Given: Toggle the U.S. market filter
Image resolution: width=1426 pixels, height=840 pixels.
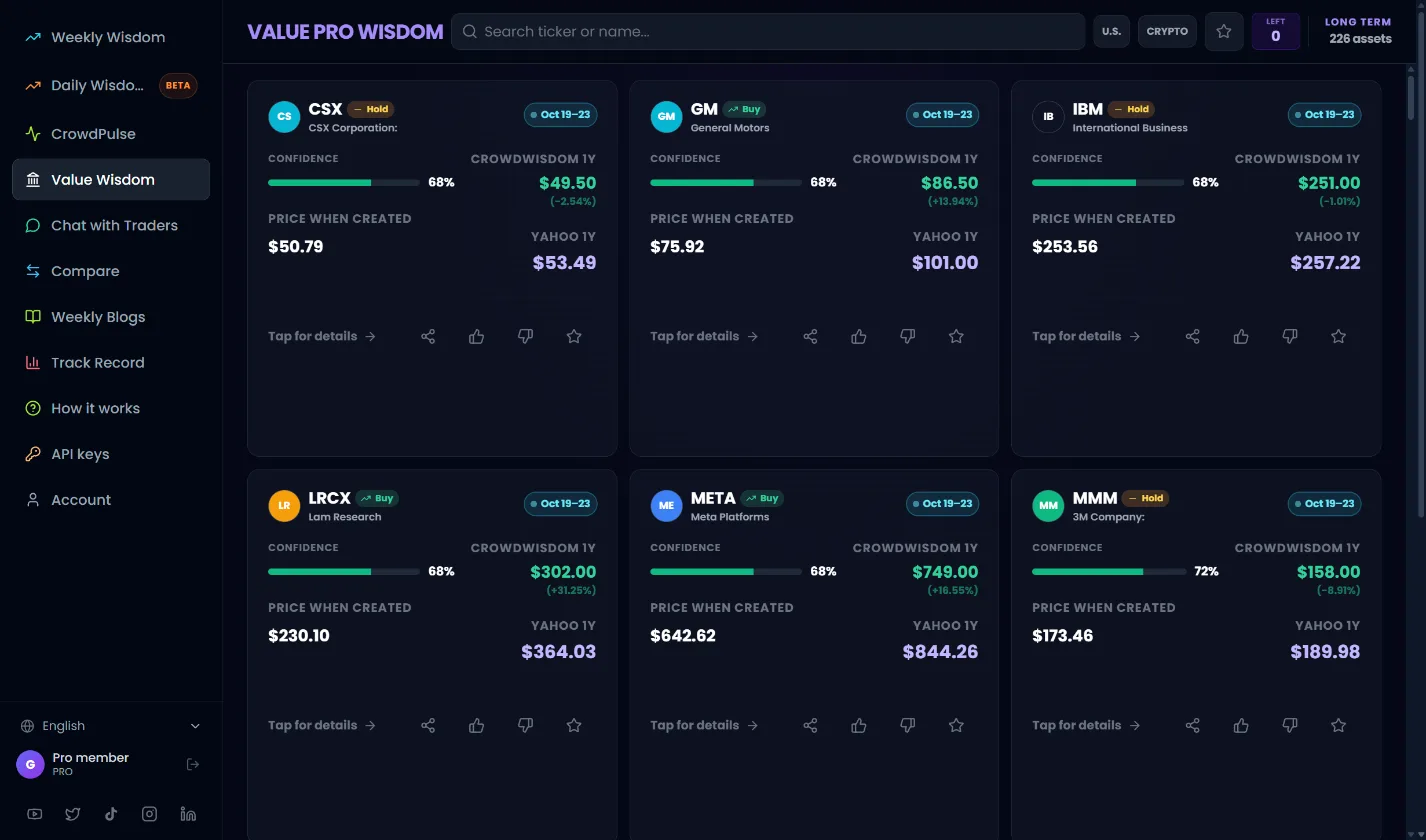Looking at the screenshot, I should tap(1112, 32).
